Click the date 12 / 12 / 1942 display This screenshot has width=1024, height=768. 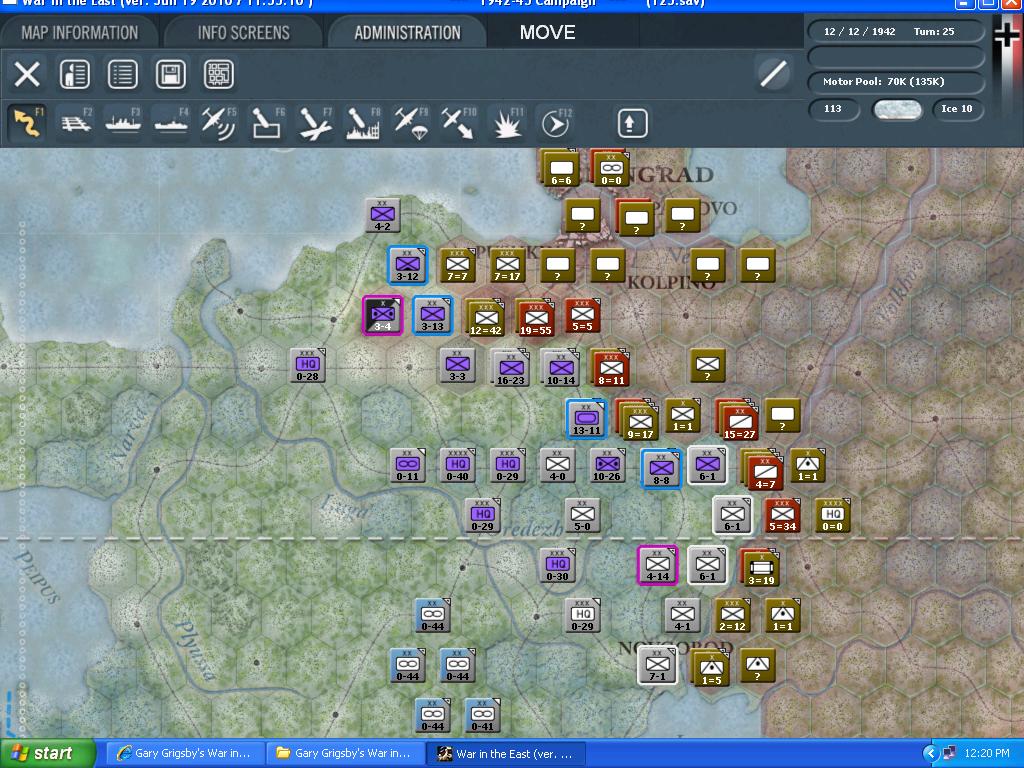[859, 31]
